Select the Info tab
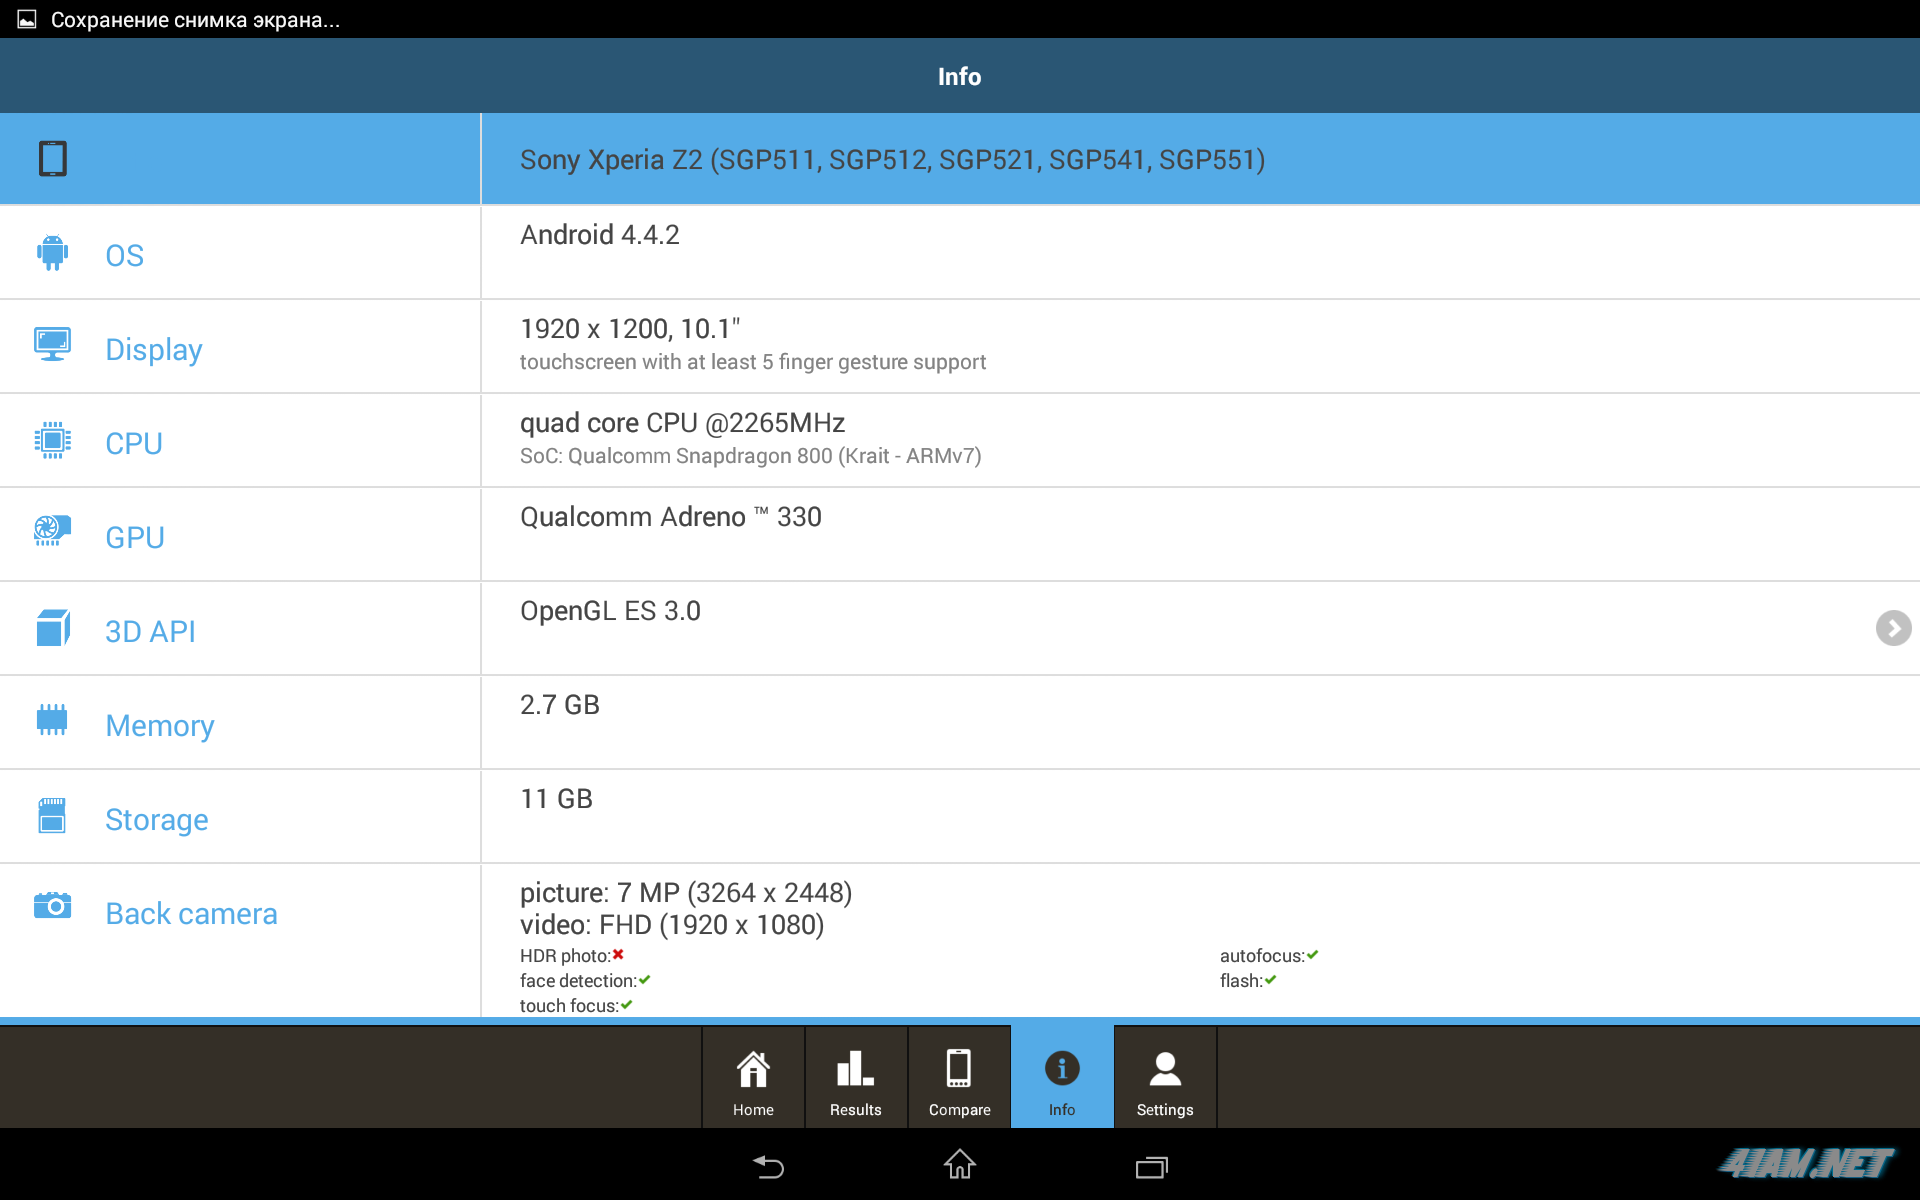 1062,1078
